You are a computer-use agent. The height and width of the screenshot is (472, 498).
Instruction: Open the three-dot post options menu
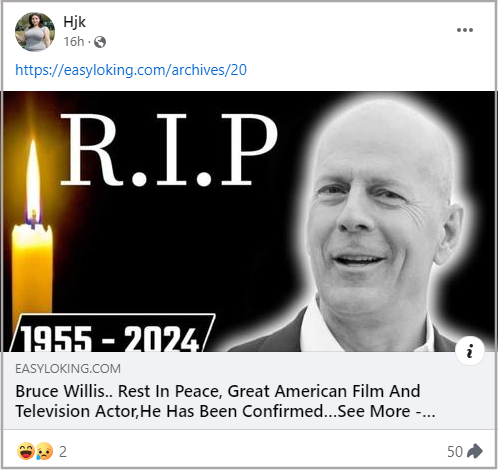click(x=465, y=30)
